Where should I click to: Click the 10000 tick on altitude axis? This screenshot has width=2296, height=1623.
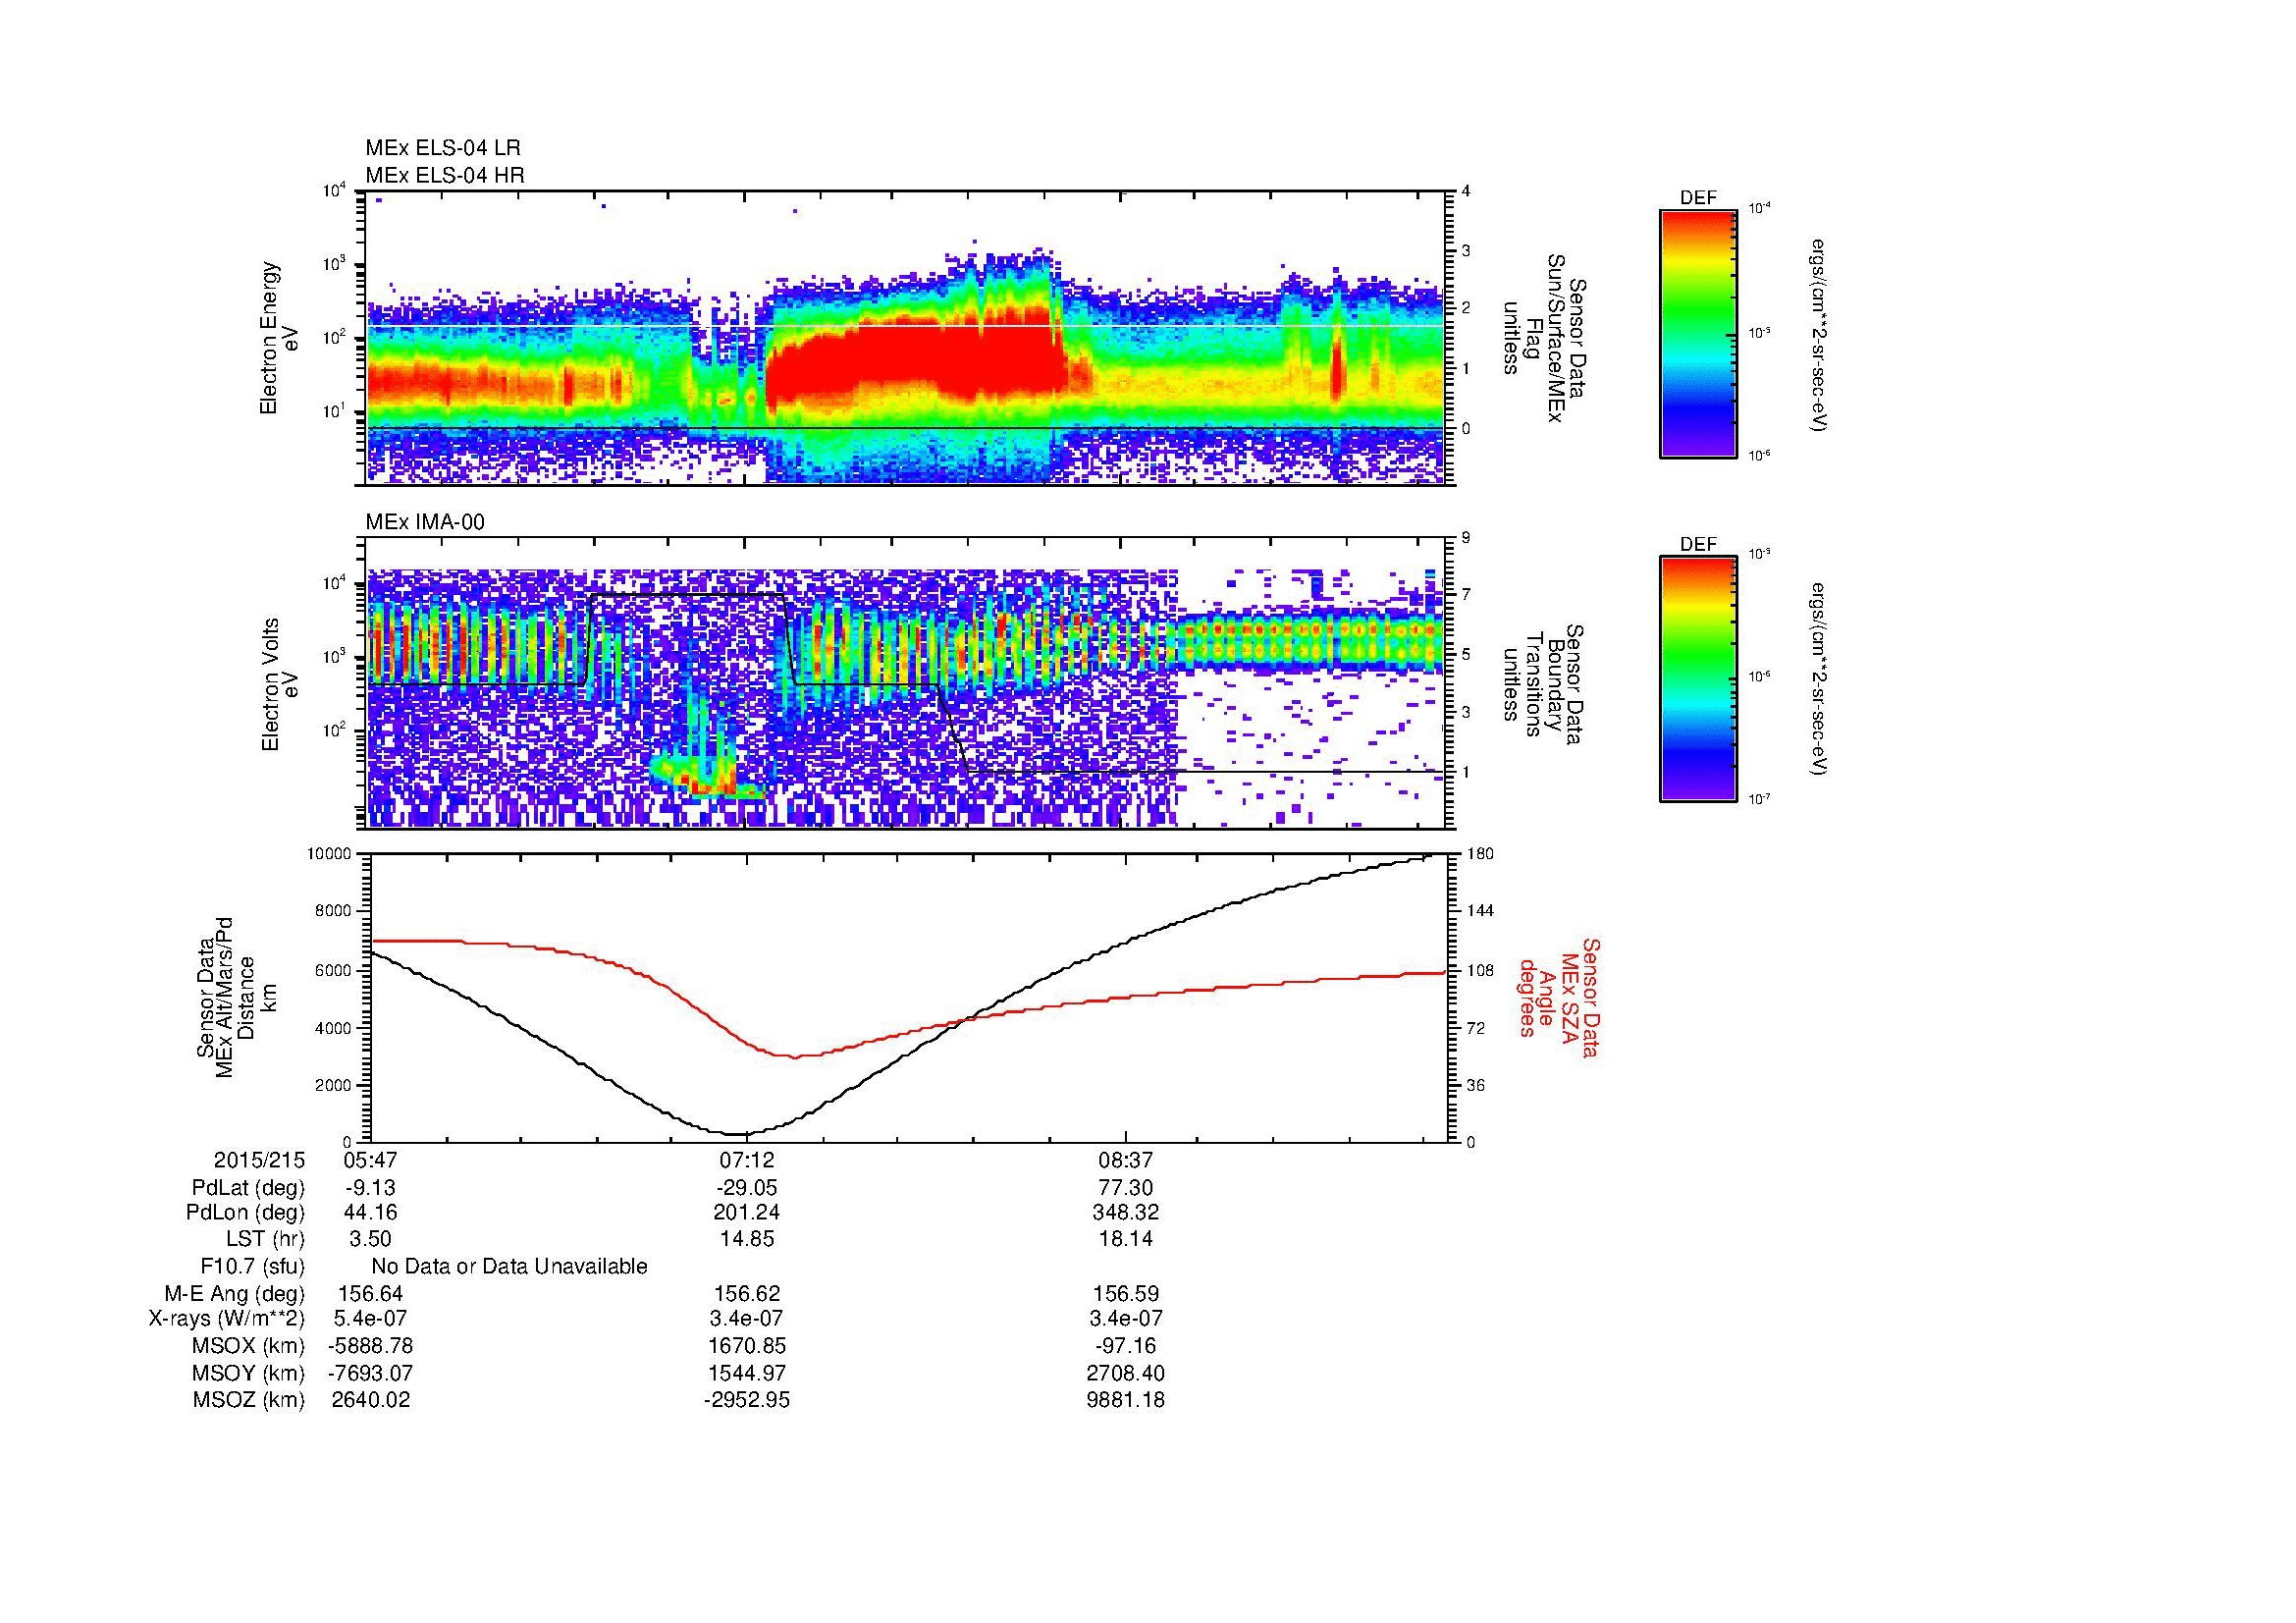point(331,854)
